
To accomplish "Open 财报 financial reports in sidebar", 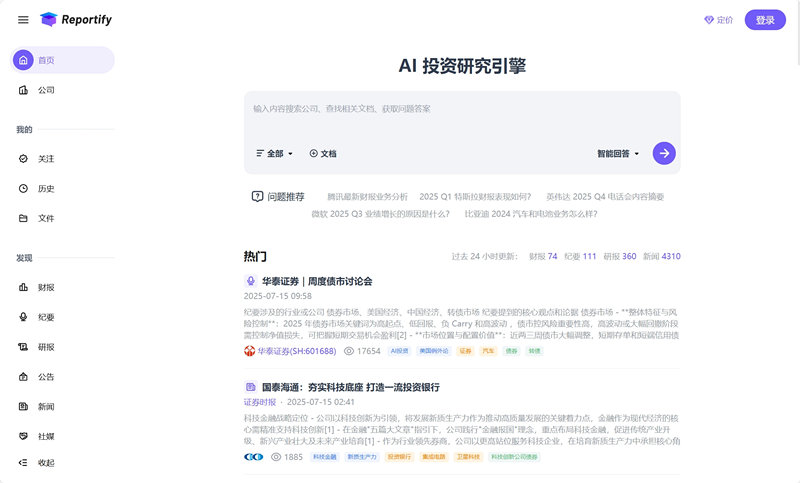I will 46,288.
